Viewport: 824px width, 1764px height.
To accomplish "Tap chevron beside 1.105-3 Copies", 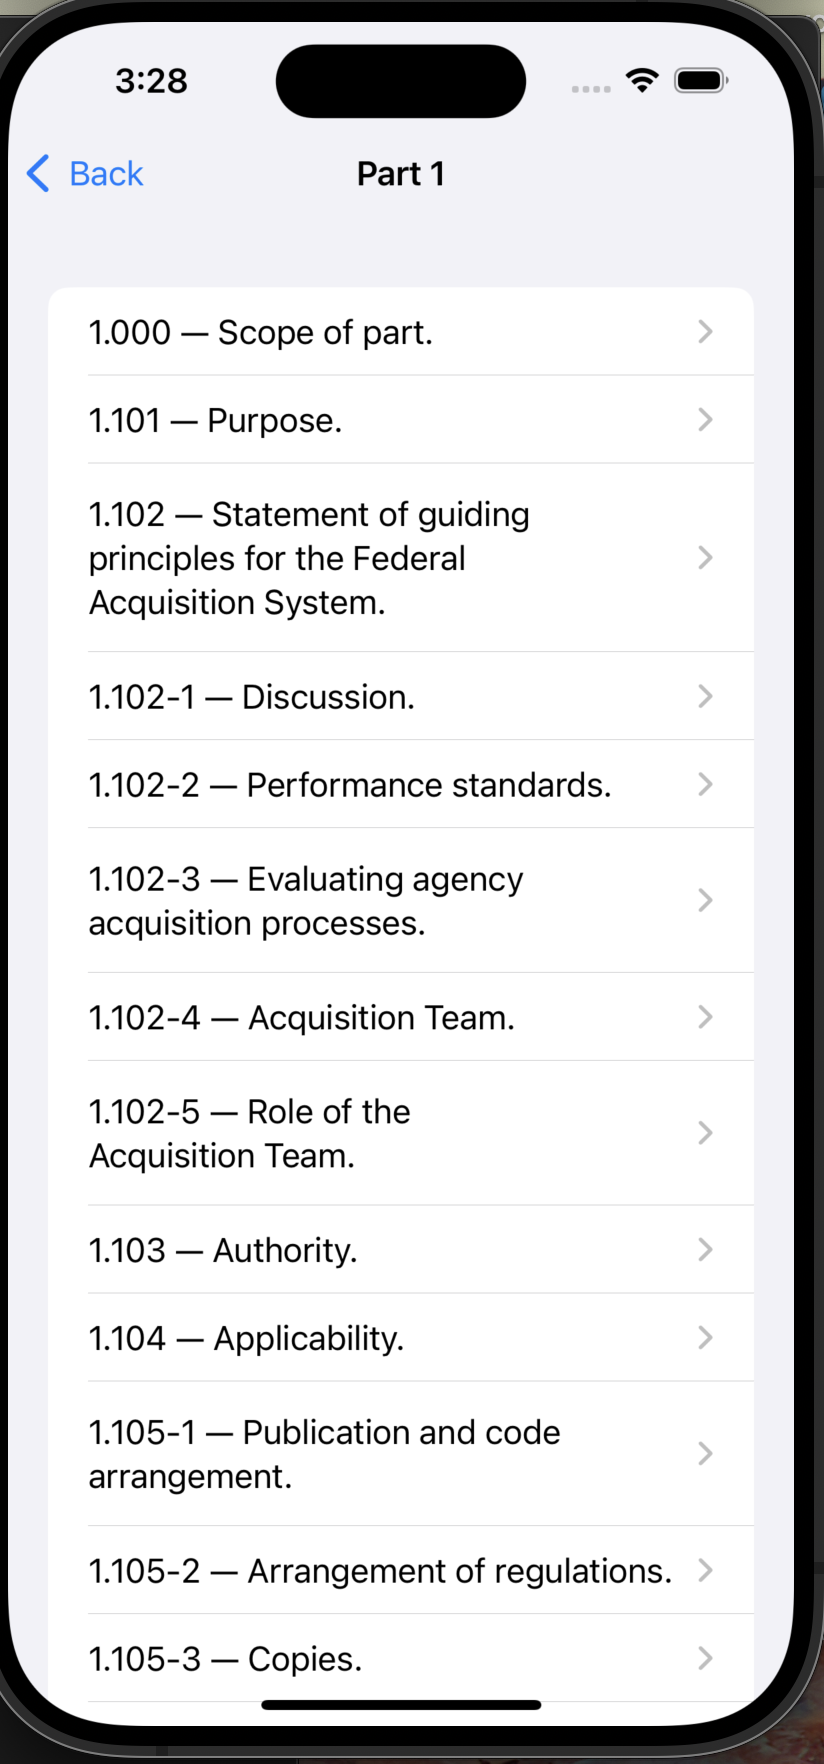I will (x=705, y=1658).
